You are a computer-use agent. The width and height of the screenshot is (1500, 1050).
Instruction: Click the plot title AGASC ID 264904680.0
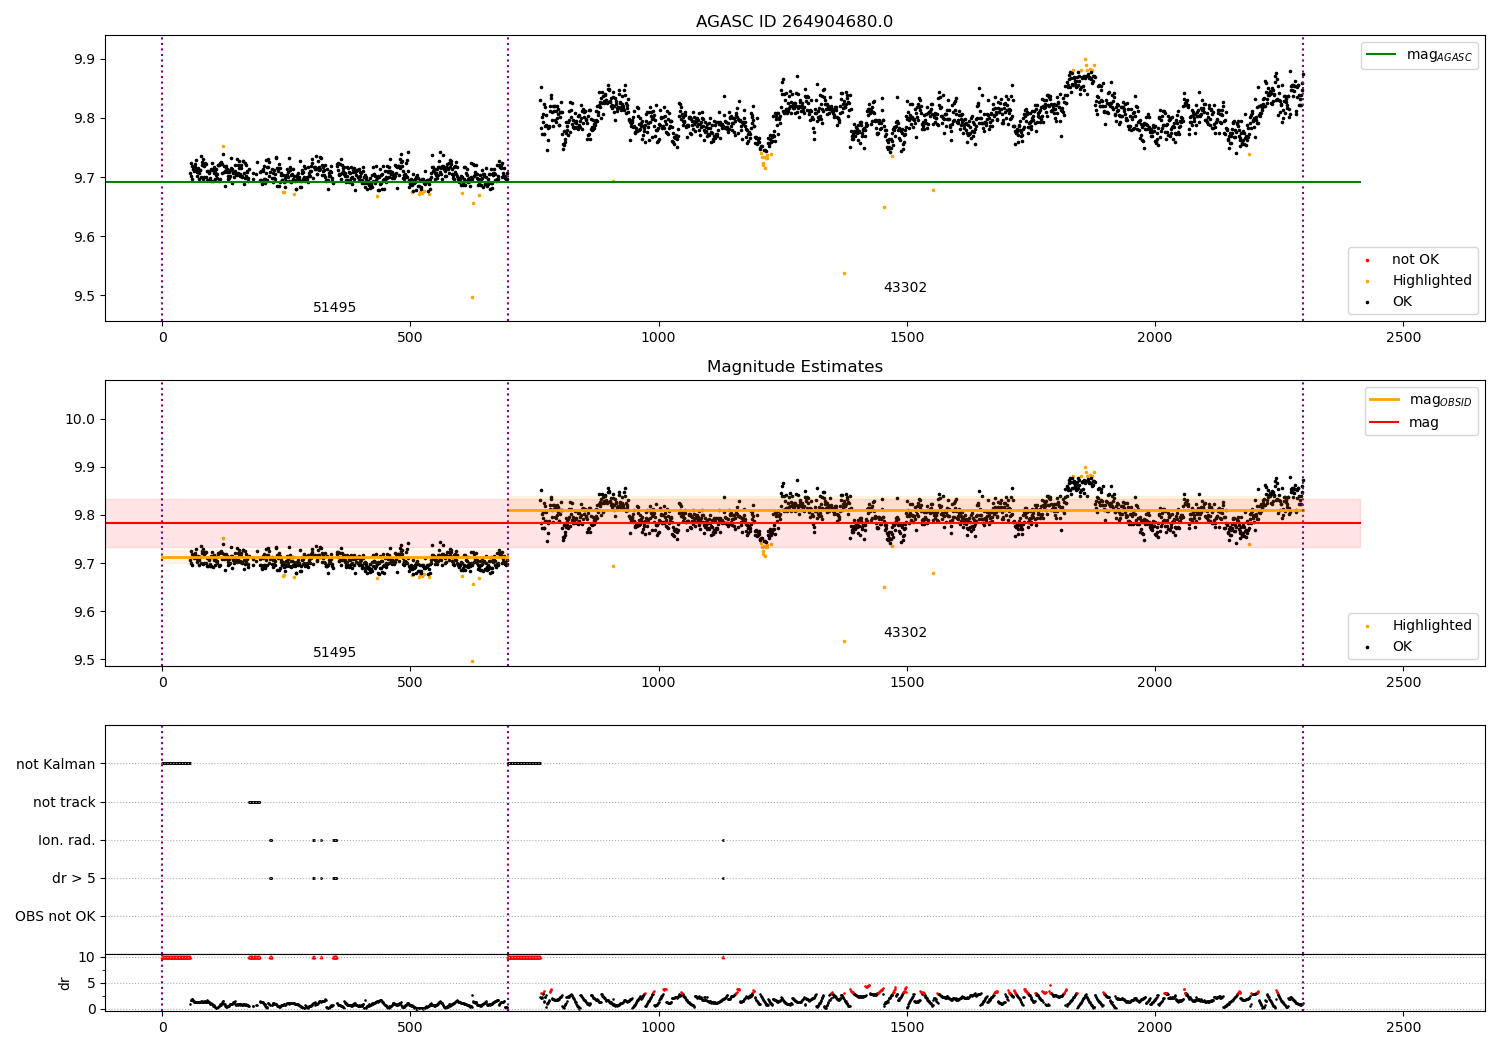[794, 22]
